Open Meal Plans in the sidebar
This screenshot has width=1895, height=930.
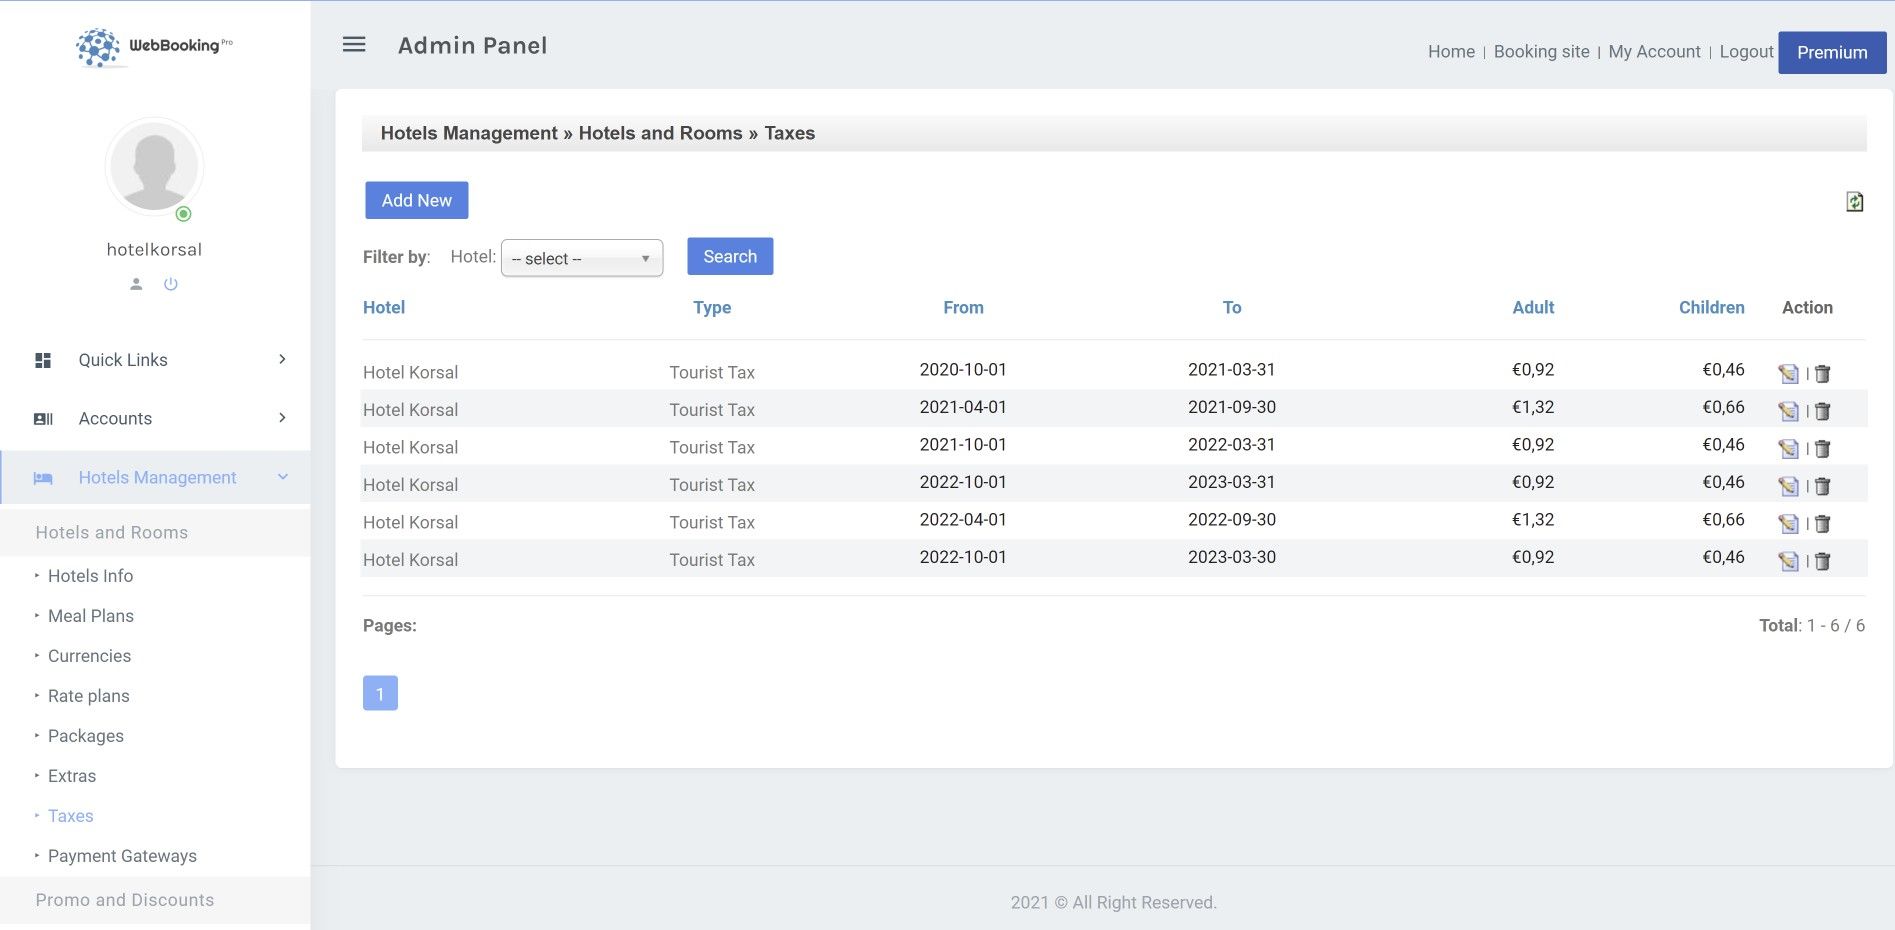pyautogui.click(x=91, y=616)
